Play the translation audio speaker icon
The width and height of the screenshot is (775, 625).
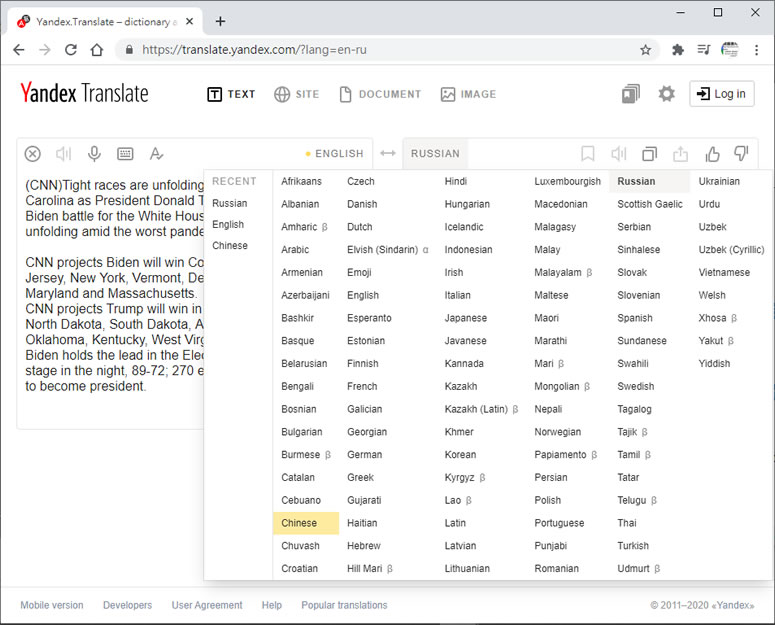click(x=618, y=154)
